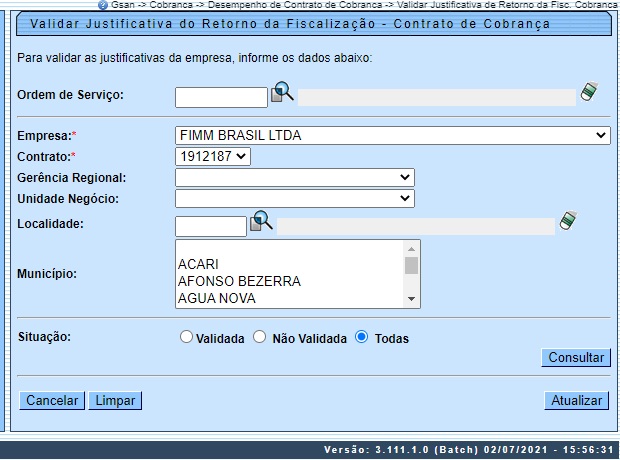Open the Empresa dropdown showing FIMM BRASIL LTDA
620x460 pixels.
tap(393, 136)
